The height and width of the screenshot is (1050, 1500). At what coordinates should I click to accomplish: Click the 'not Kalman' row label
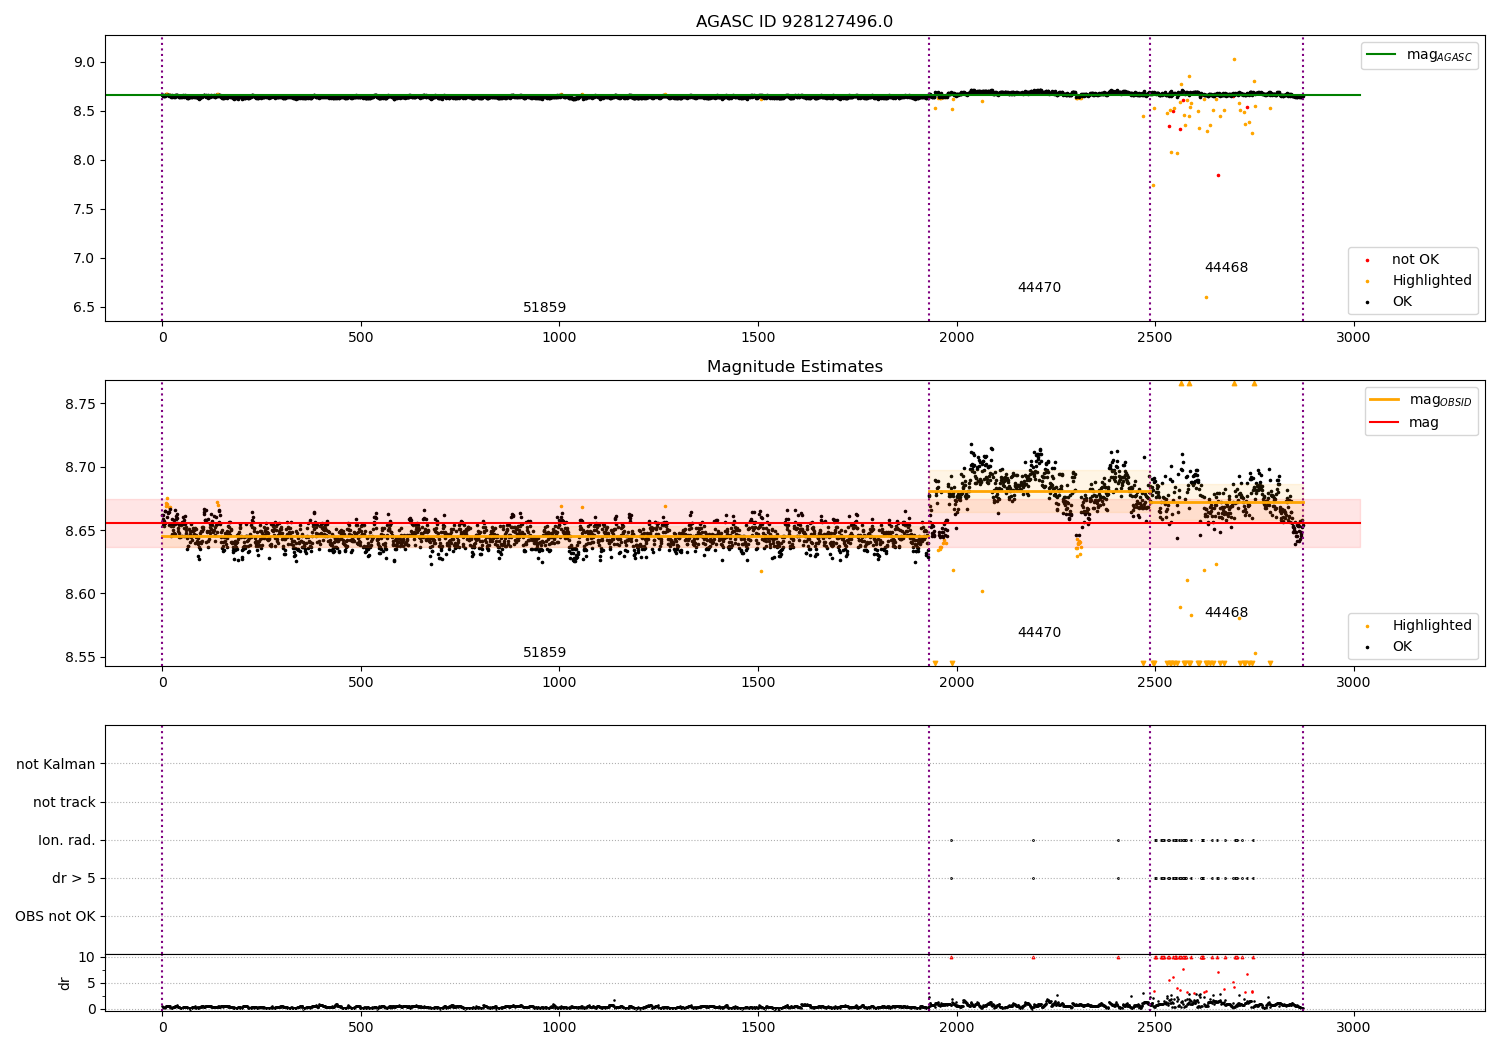pyautogui.click(x=56, y=764)
